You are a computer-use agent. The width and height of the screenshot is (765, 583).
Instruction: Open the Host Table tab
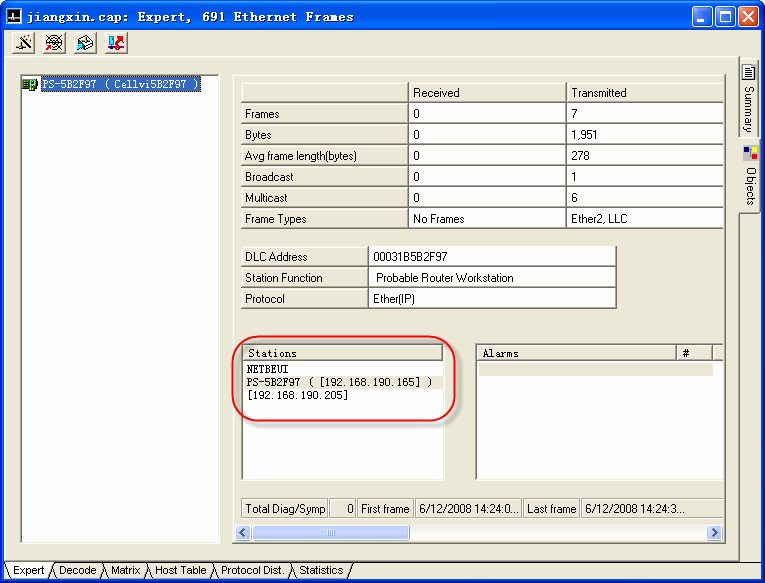point(180,570)
